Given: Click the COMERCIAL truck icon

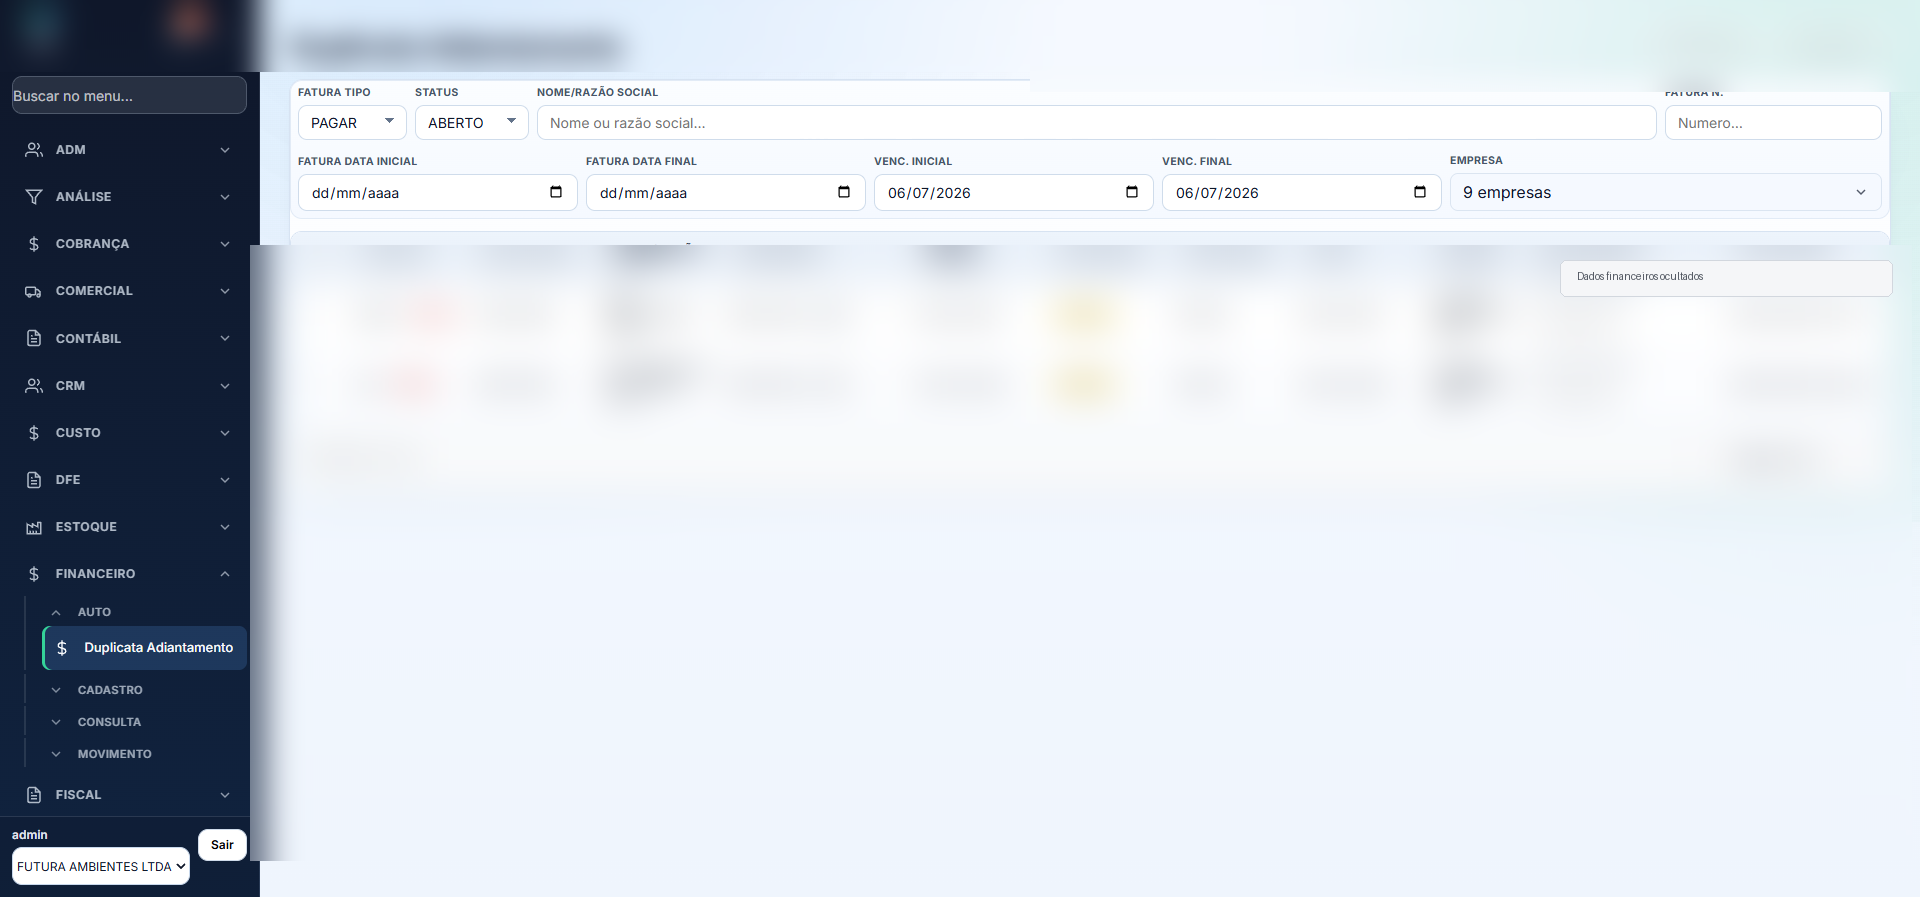Looking at the screenshot, I should (34, 291).
